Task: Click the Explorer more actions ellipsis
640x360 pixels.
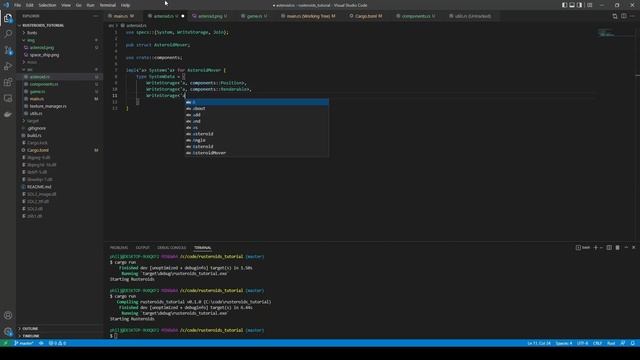Action: coord(96,16)
